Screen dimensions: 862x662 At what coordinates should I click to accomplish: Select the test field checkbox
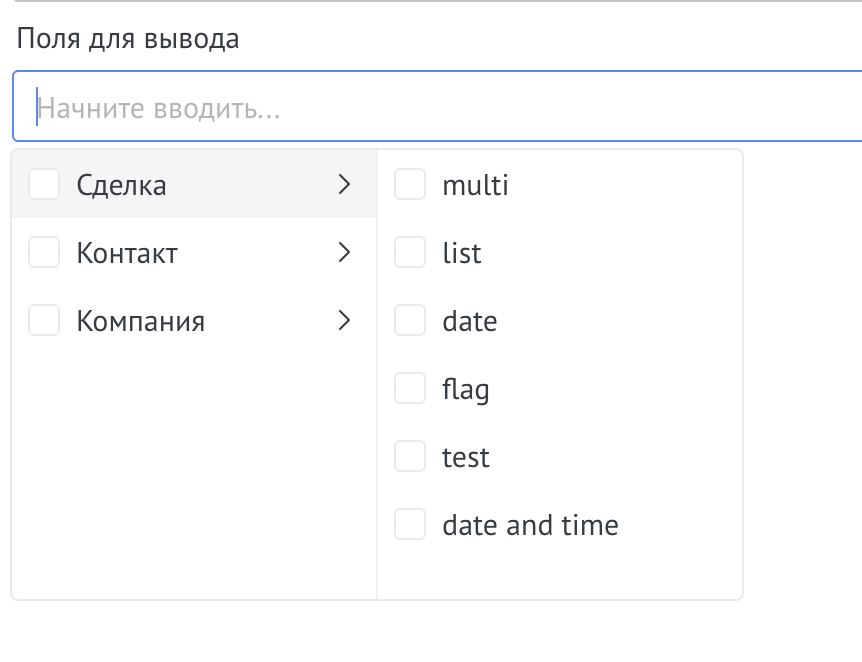(410, 456)
